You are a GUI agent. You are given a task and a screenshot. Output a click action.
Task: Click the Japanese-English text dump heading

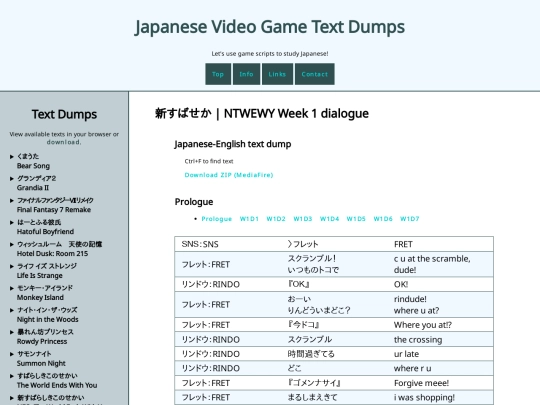233,144
